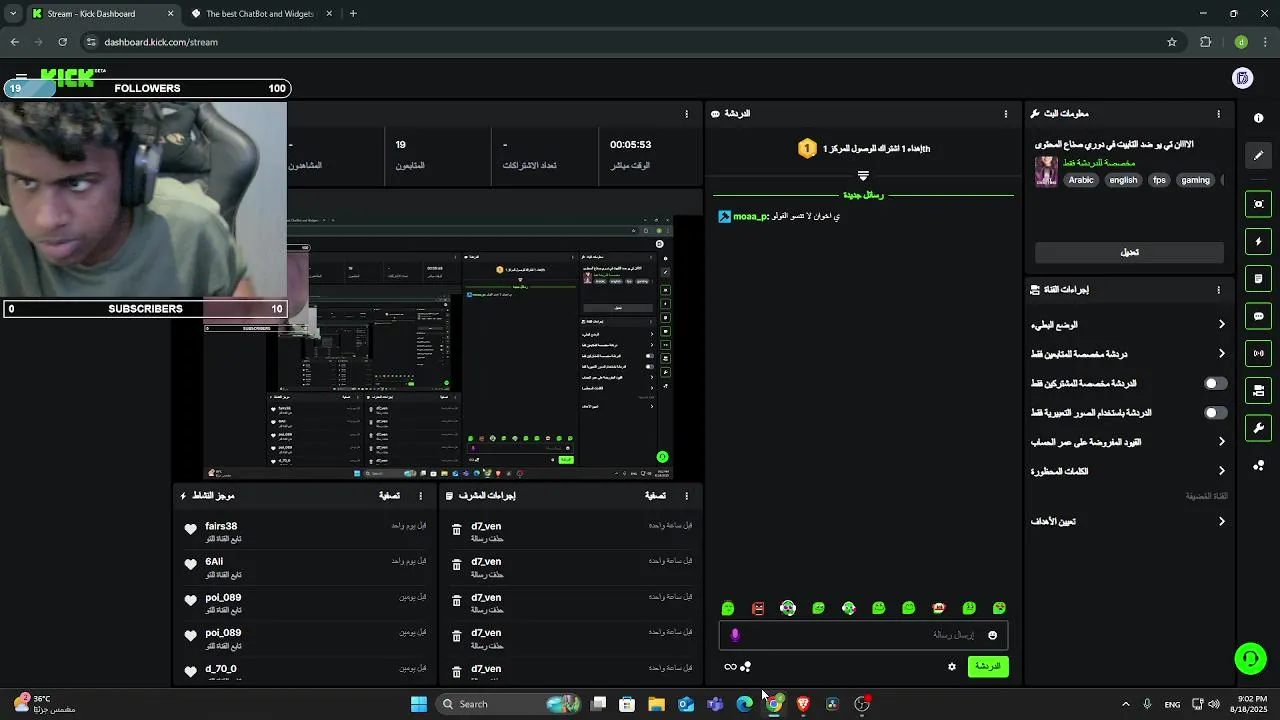1280x720 pixels.
Task: Open the document notes sidebar icon
Action: pos(1258,278)
